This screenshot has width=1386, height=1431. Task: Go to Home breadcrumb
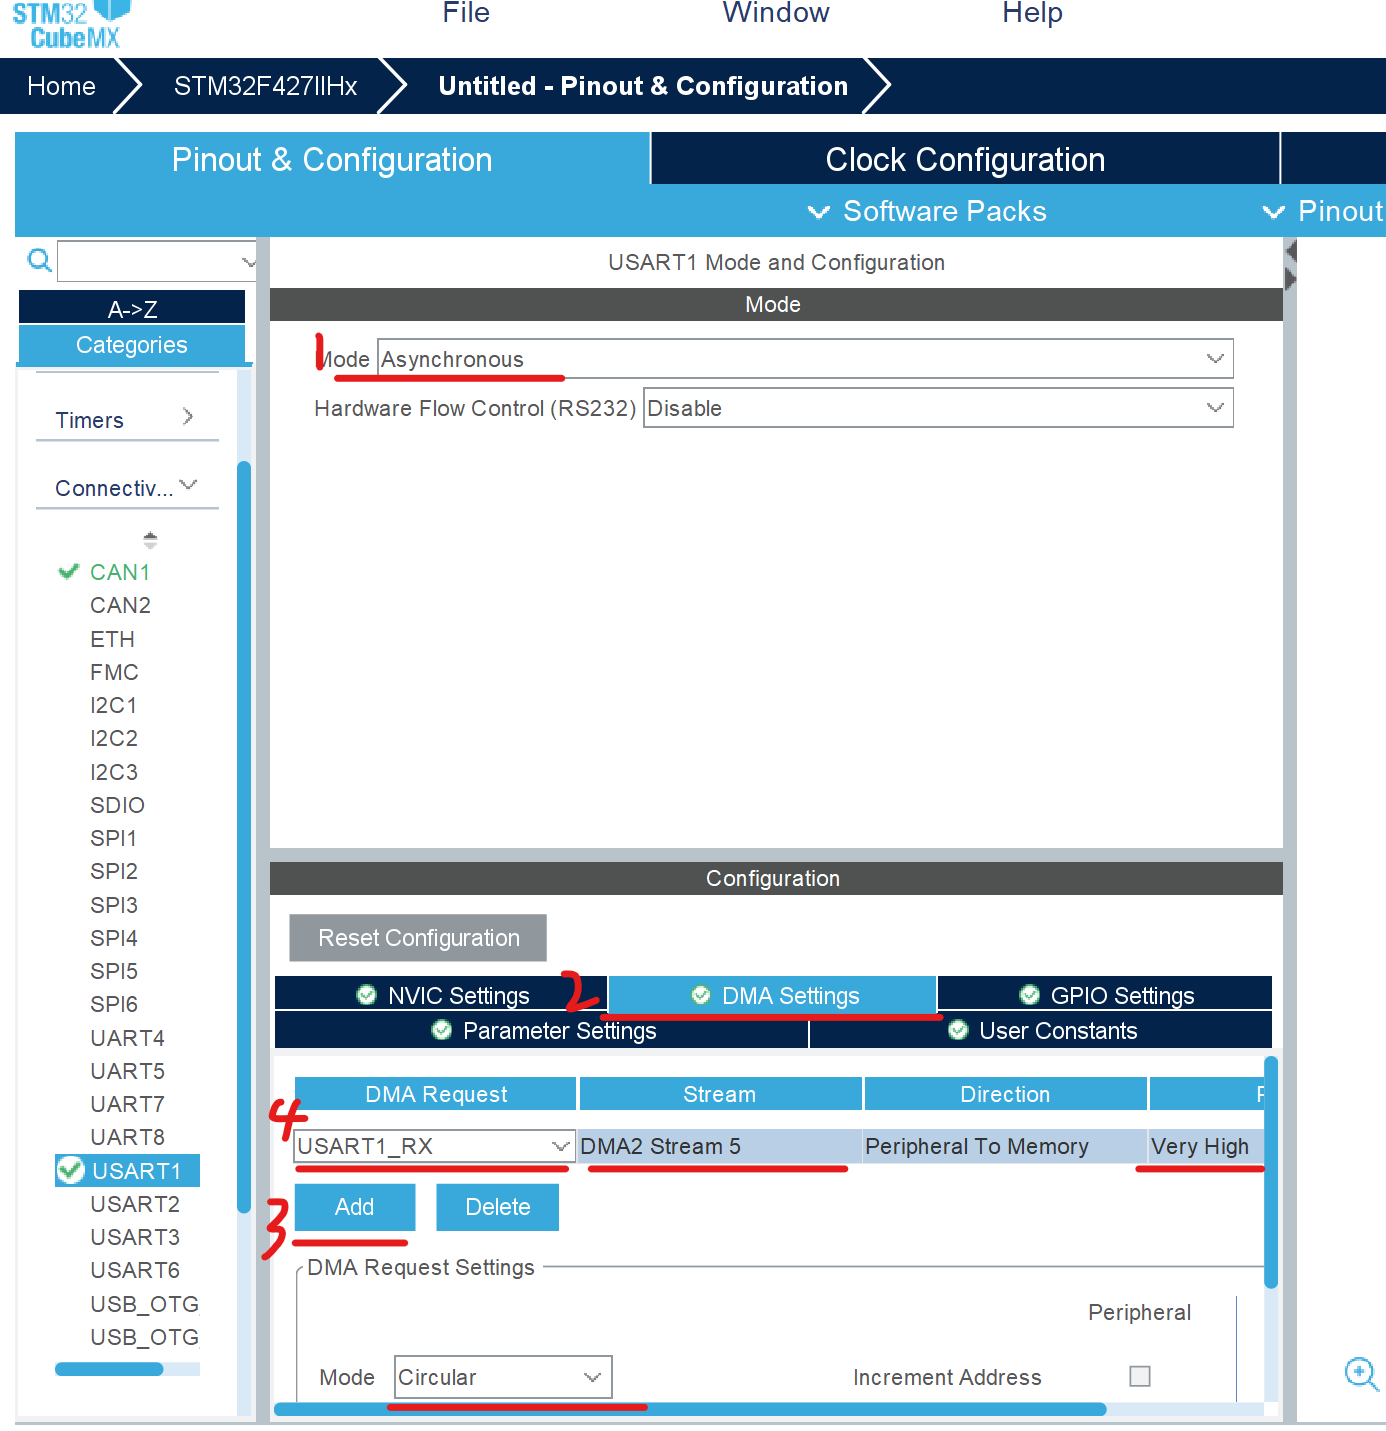[x=61, y=86]
